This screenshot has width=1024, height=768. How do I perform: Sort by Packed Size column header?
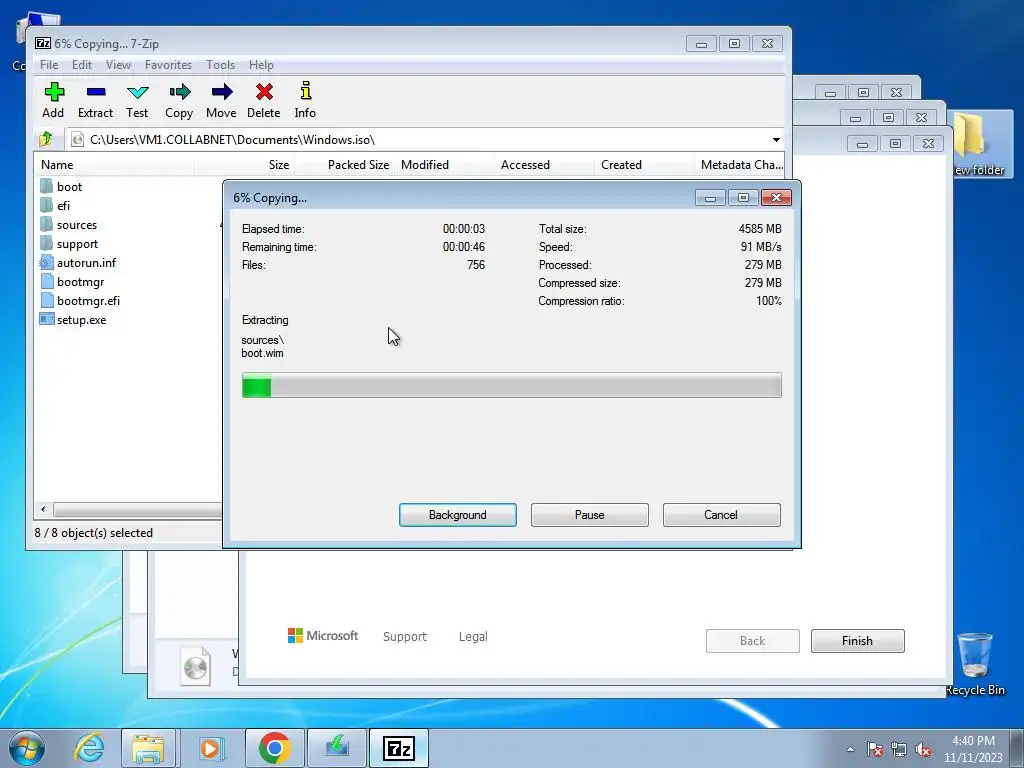tap(344, 165)
